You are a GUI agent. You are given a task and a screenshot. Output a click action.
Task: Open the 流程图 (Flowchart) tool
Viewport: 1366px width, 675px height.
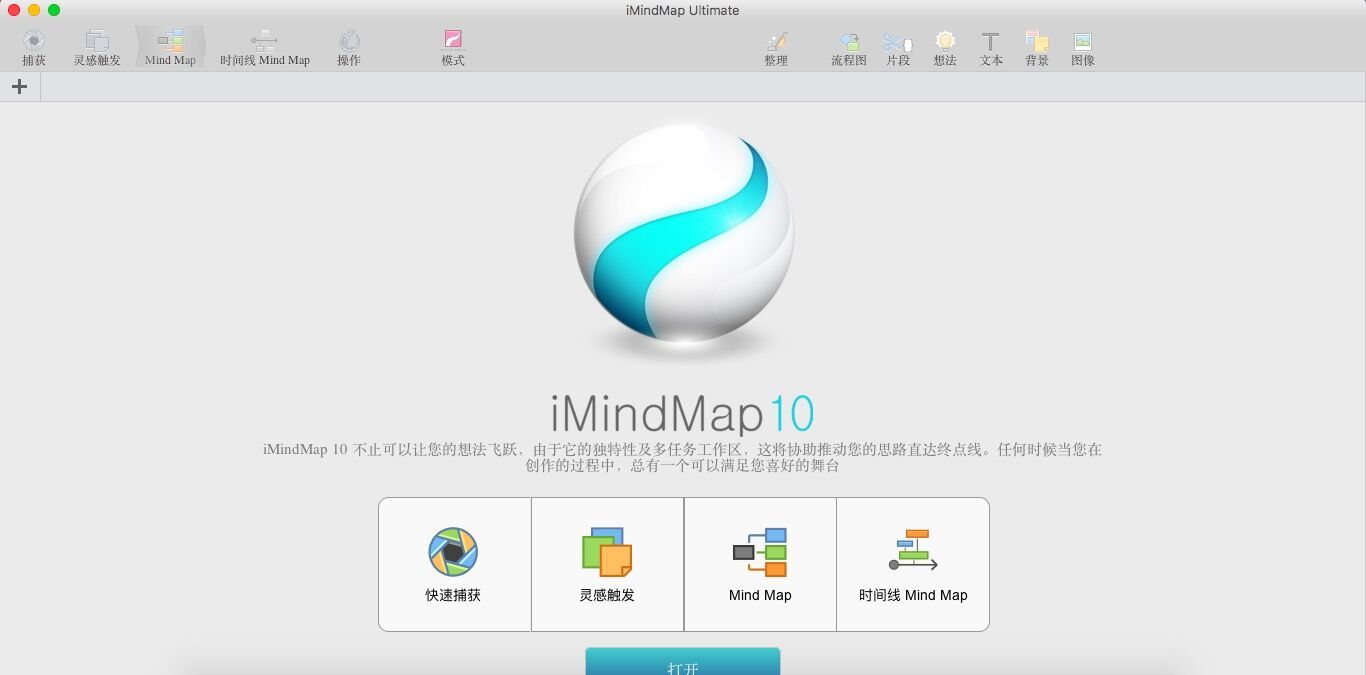[847, 45]
